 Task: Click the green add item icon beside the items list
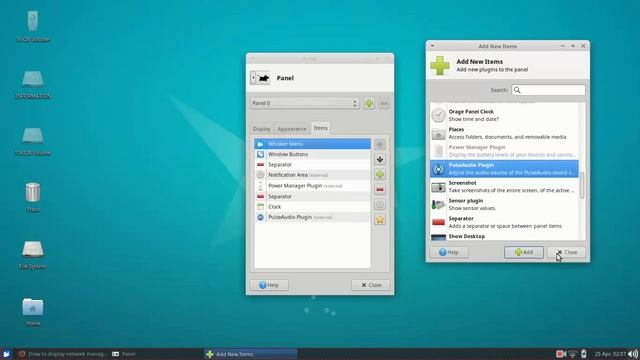(380, 175)
